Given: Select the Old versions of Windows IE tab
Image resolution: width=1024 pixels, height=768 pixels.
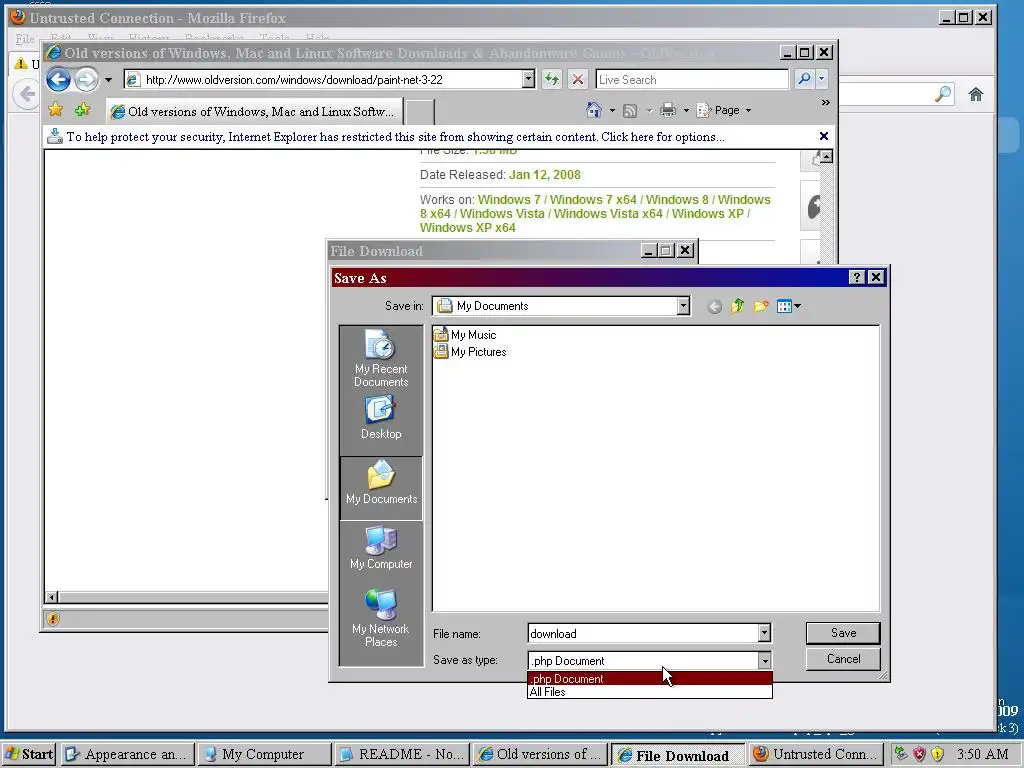Looking at the screenshot, I should pyautogui.click(x=254, y=112).
